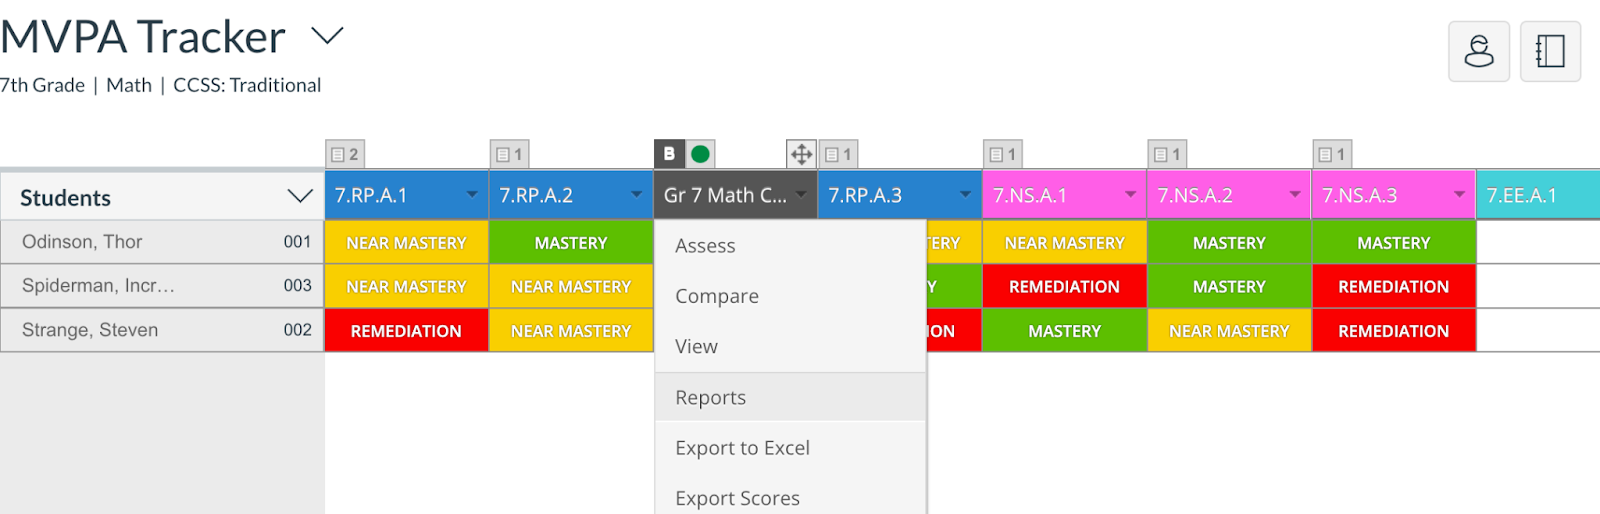Click the MVPA Tracker title text
The height and width of the screenshot is (514, 1600).
(143, 37)
